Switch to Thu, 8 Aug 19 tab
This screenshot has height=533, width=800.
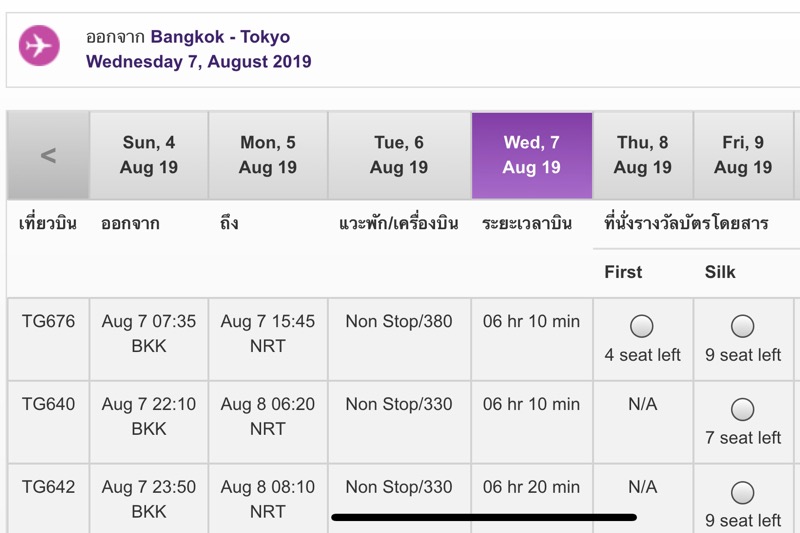[642, 155]
